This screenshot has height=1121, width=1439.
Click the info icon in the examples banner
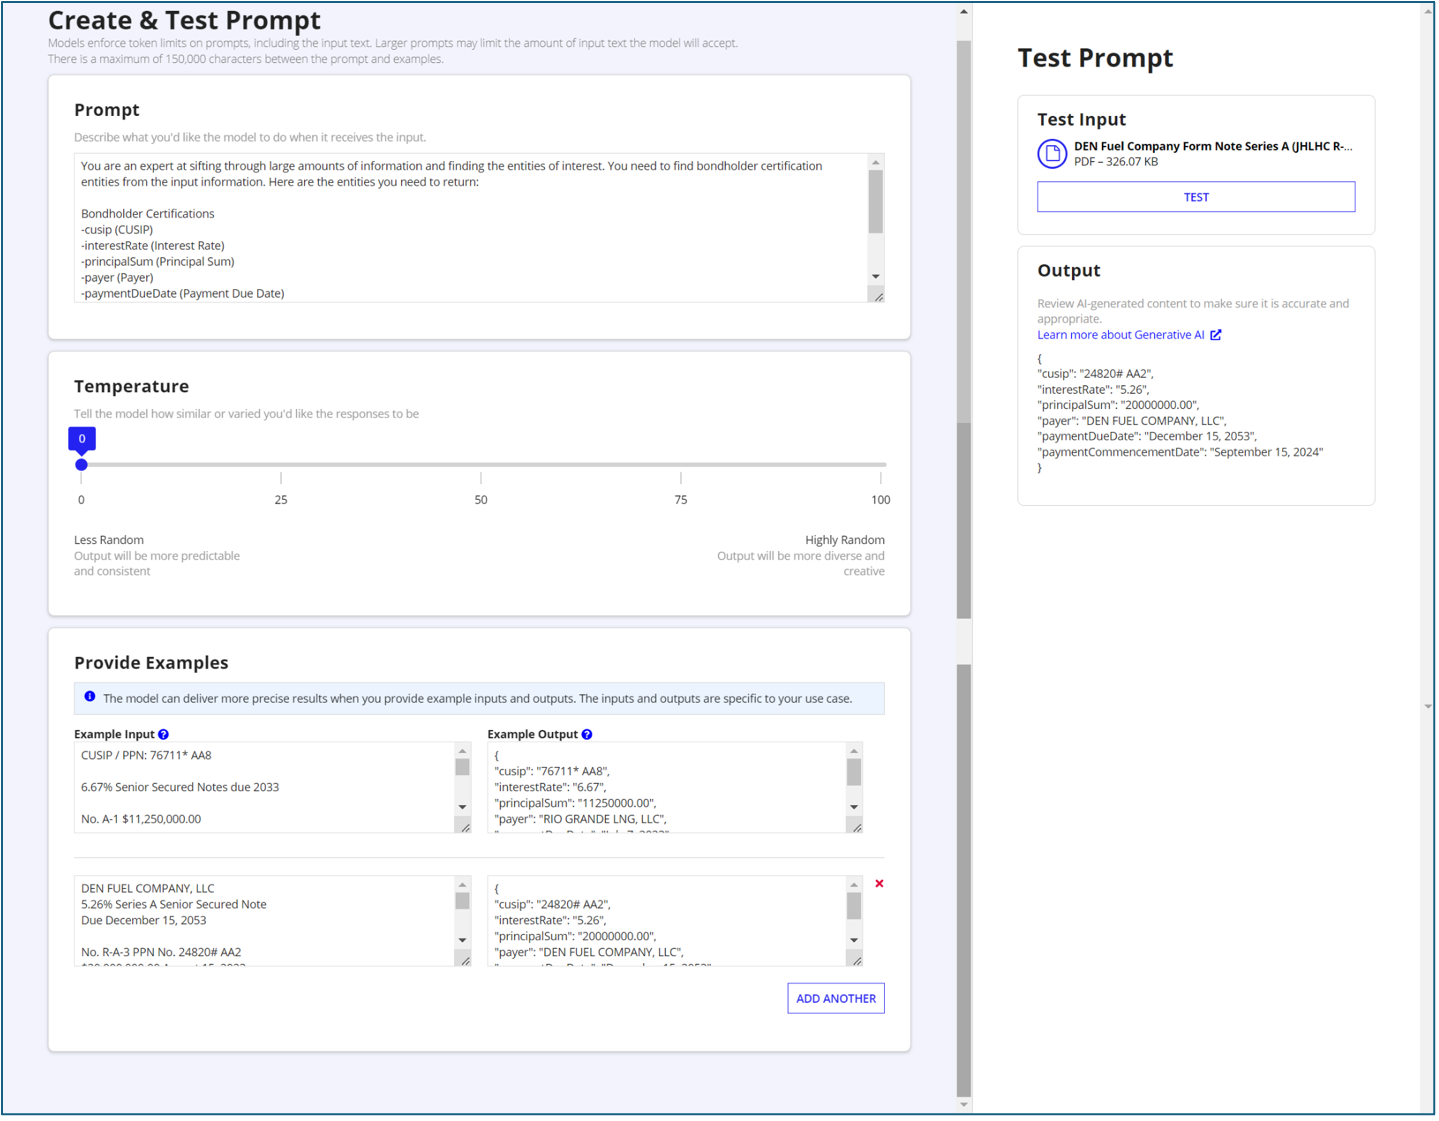(x=90, y=697)
